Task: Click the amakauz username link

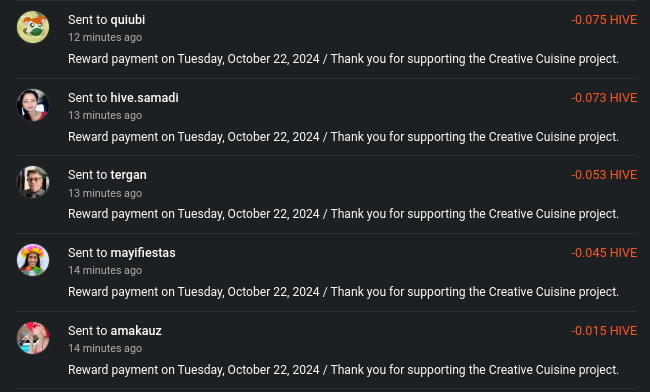Action: click(x=136, y=331)
